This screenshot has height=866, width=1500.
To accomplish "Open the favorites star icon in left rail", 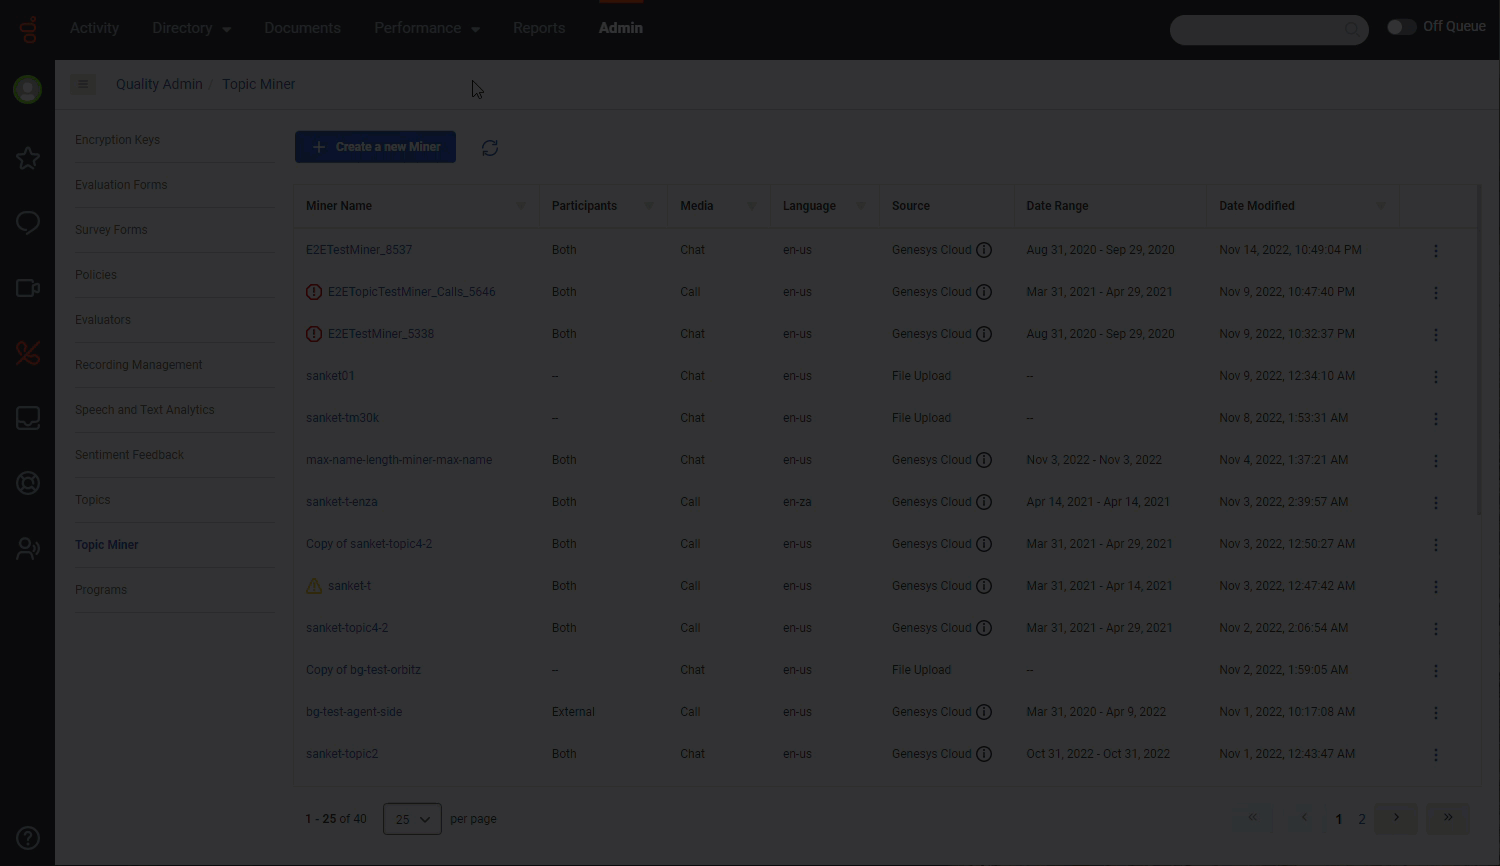I will tap(27, 158).
